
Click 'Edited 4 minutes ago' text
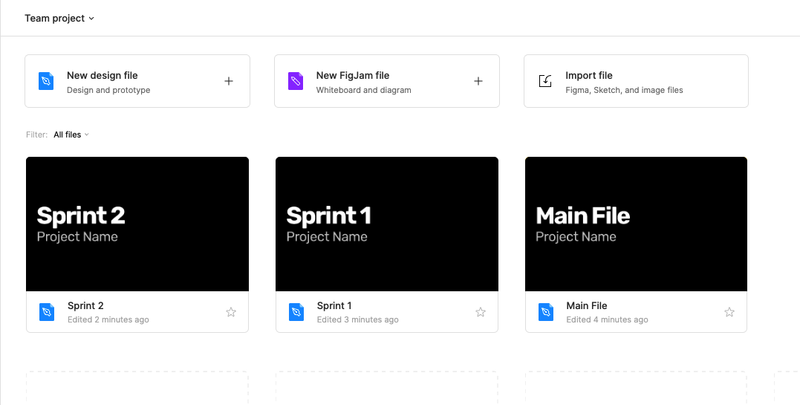[607, 320]
